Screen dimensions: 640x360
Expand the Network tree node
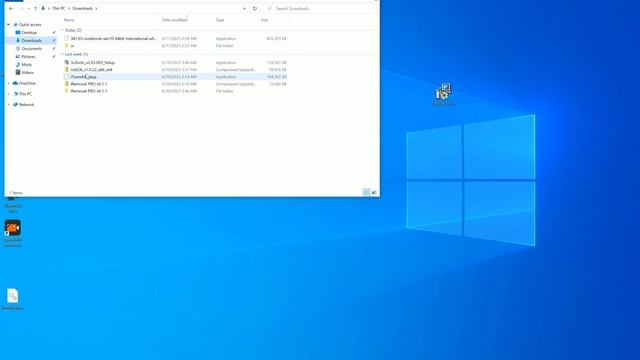(9, 104)
